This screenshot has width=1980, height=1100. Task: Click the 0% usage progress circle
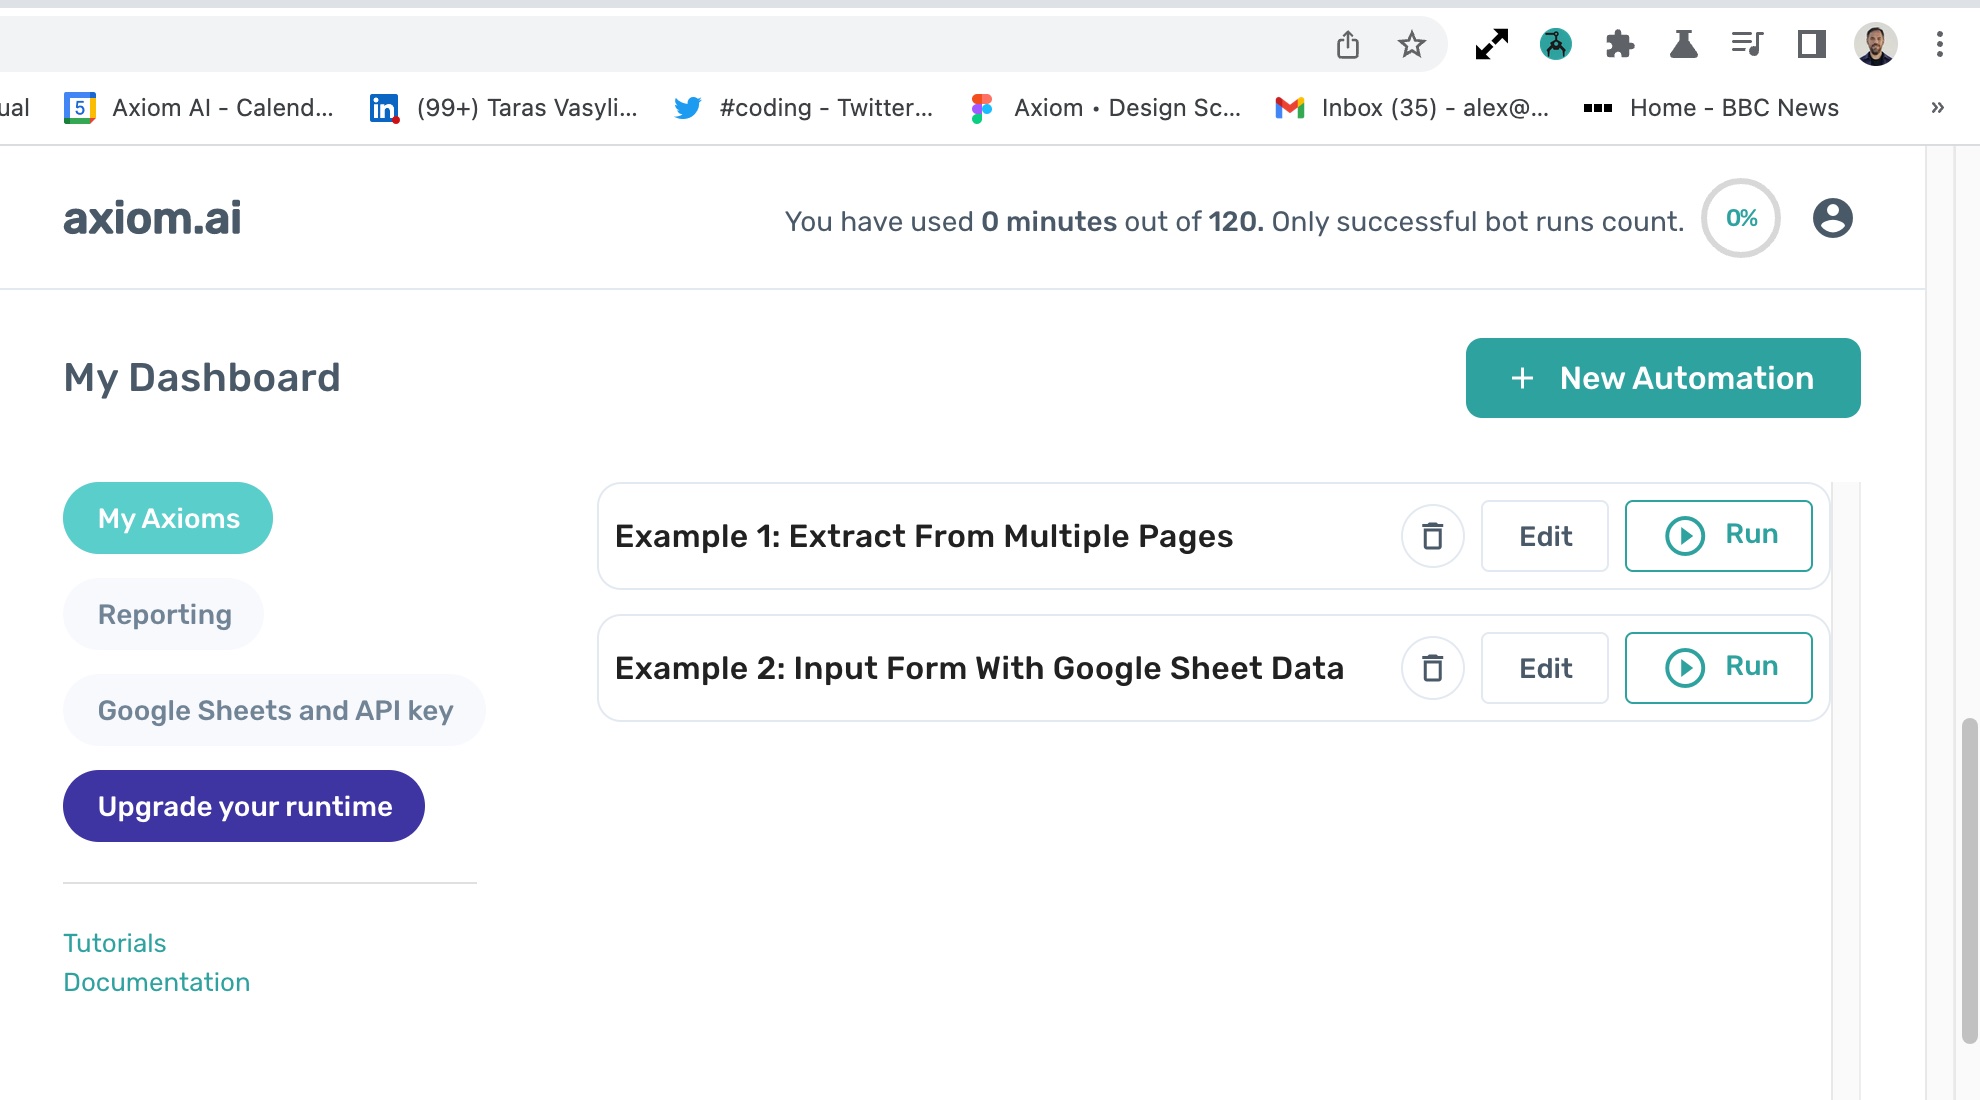coord(1741,218)
